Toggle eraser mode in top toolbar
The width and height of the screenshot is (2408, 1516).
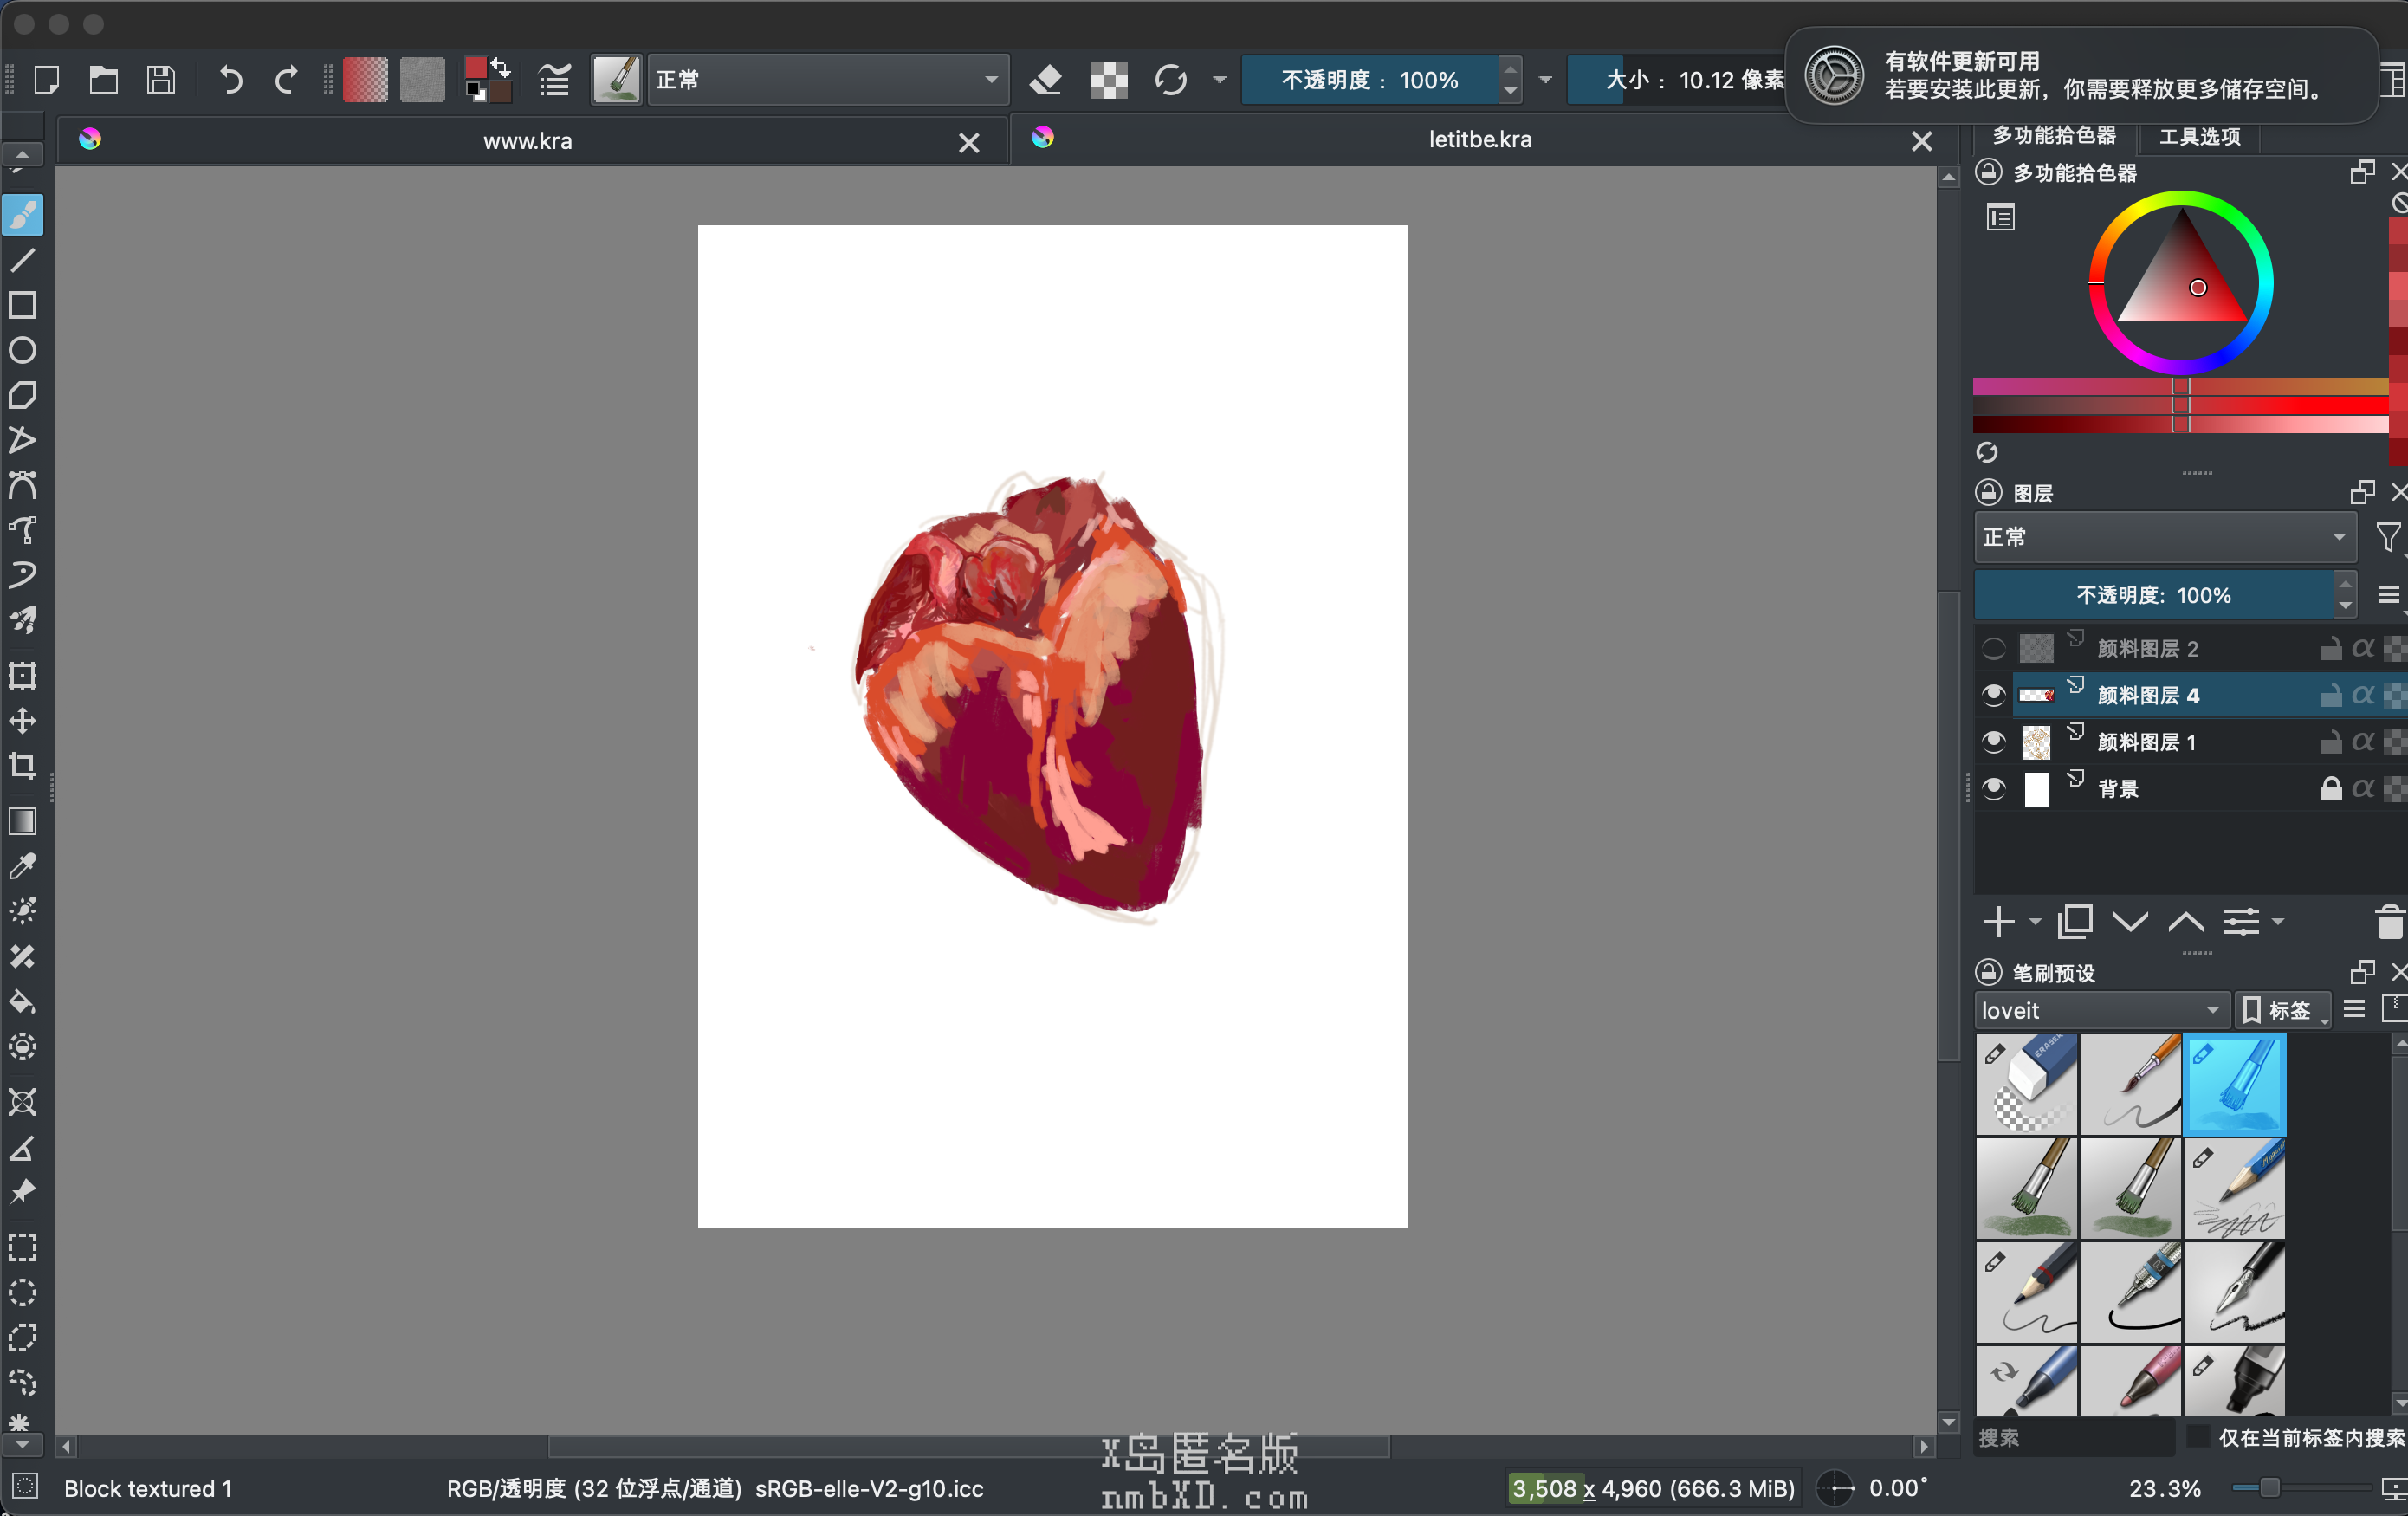(1046, 80)
